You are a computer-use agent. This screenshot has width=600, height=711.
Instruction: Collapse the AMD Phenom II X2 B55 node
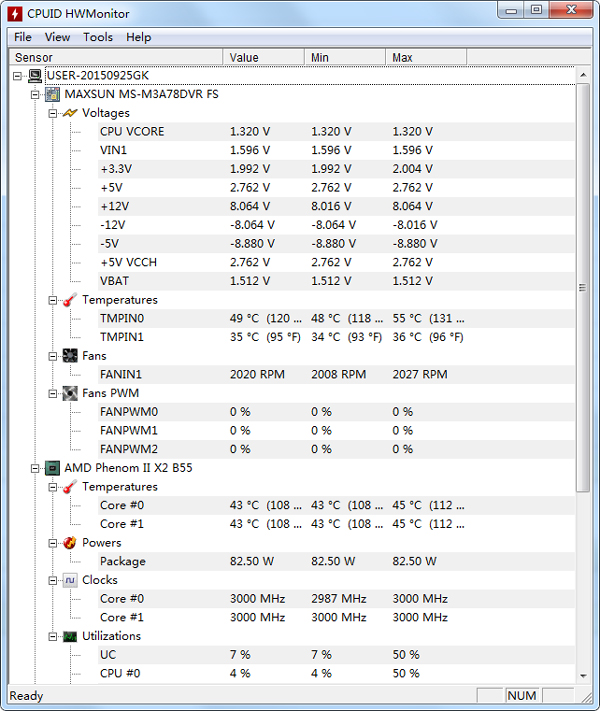(35, 468)
